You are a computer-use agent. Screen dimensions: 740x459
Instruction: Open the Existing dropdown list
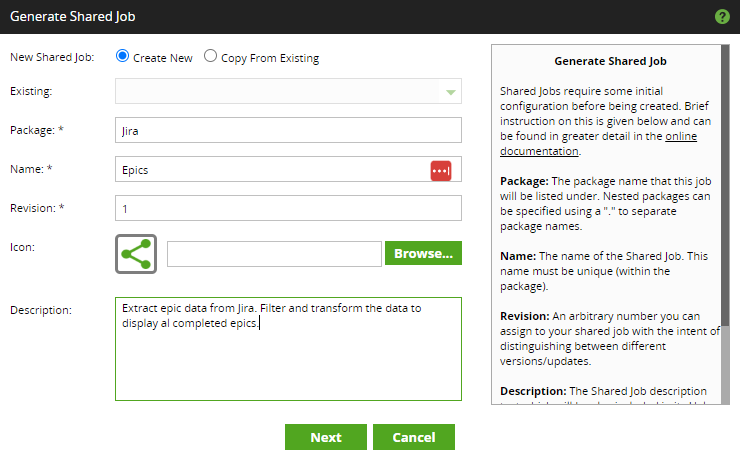pos(288,91)
